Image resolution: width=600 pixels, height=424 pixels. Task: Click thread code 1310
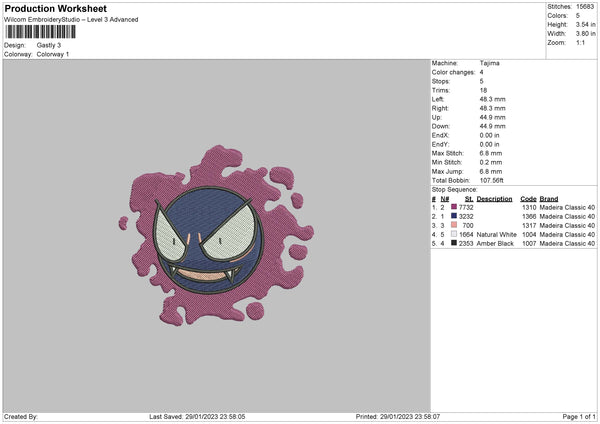[x=529, y=207]
